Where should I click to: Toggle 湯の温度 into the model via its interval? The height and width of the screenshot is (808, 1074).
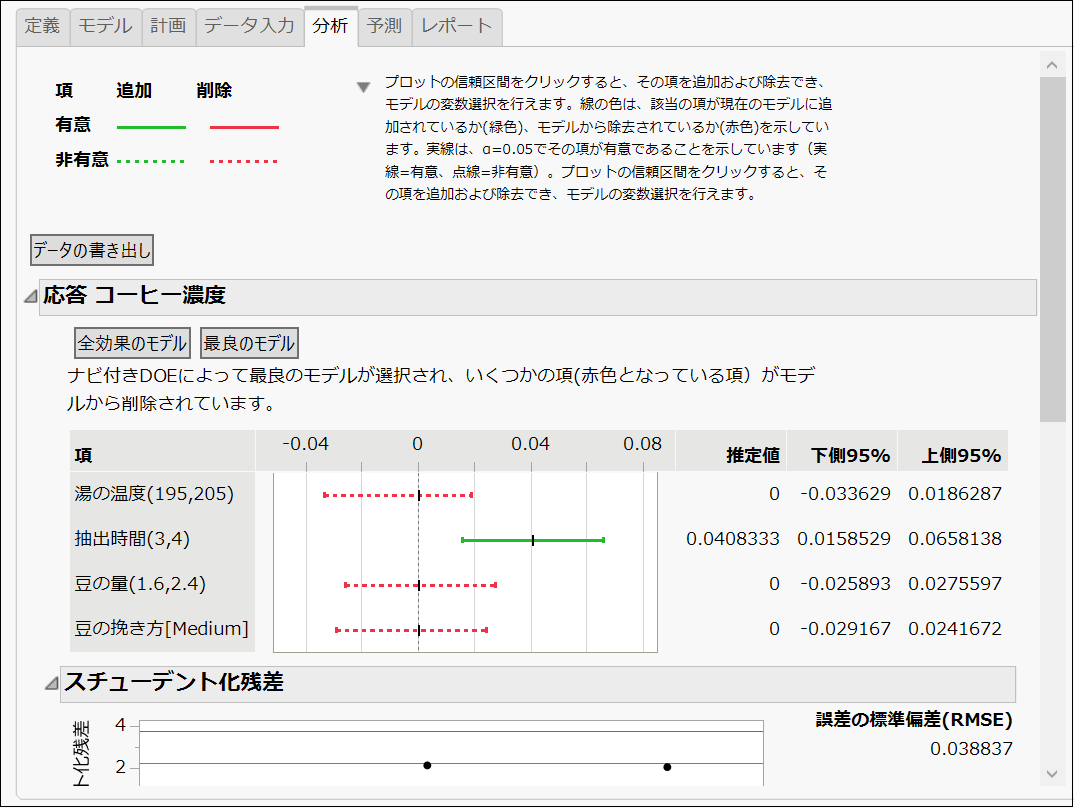click(397, 495)
